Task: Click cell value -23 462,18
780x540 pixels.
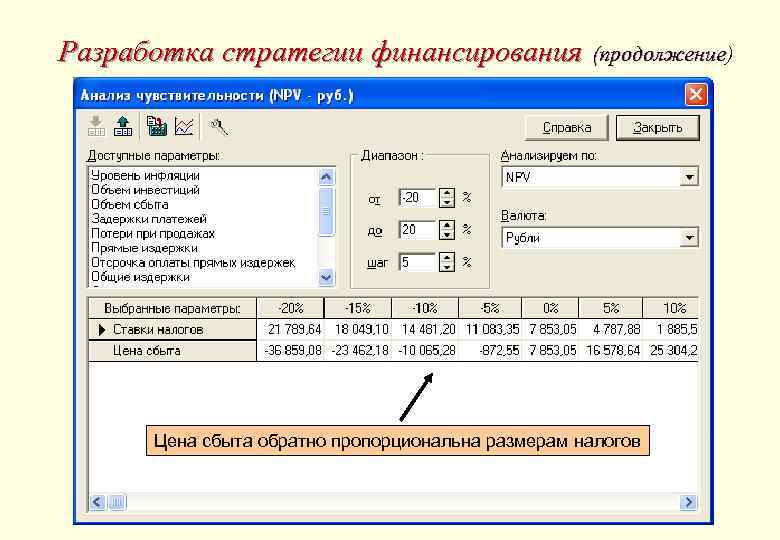Action: click(360, 351)
